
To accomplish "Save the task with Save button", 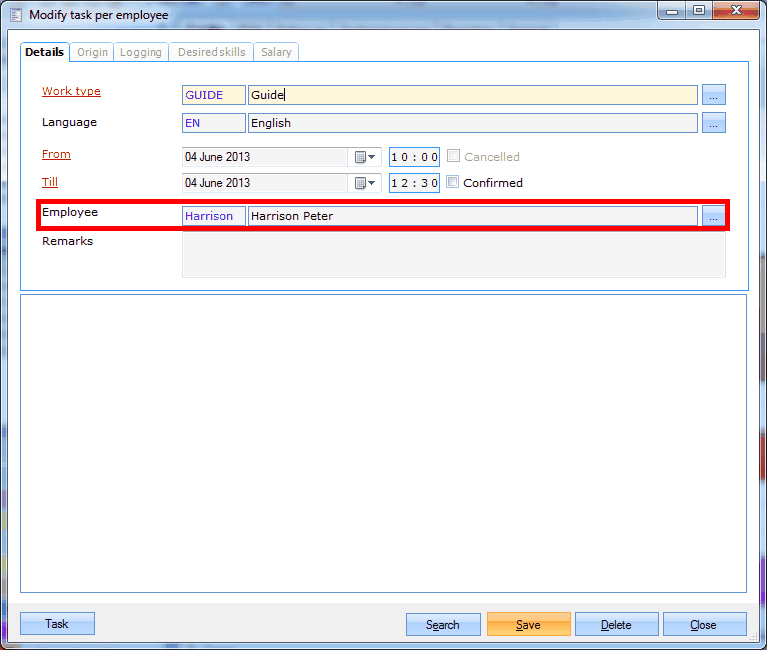I will [529, 625].
